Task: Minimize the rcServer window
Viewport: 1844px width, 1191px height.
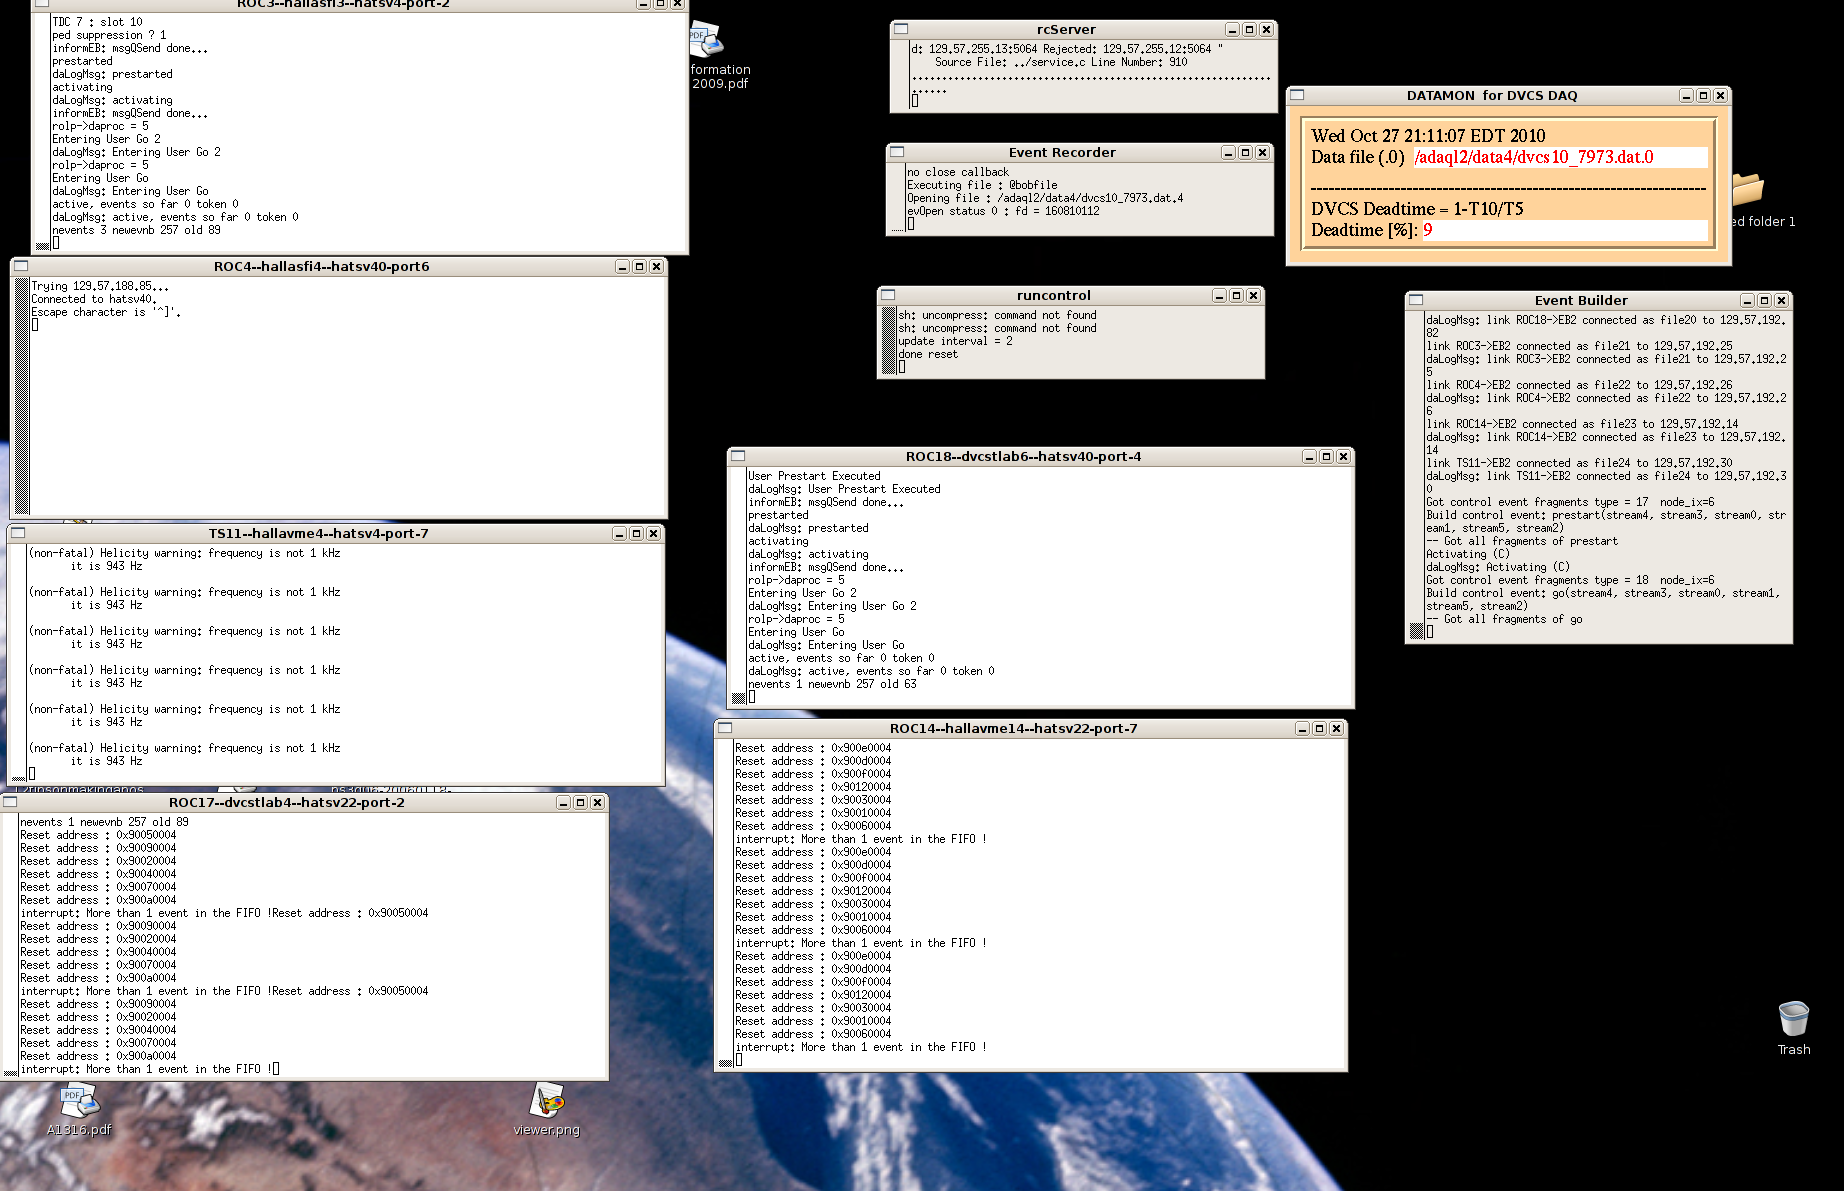Action: coord(1232,30)
